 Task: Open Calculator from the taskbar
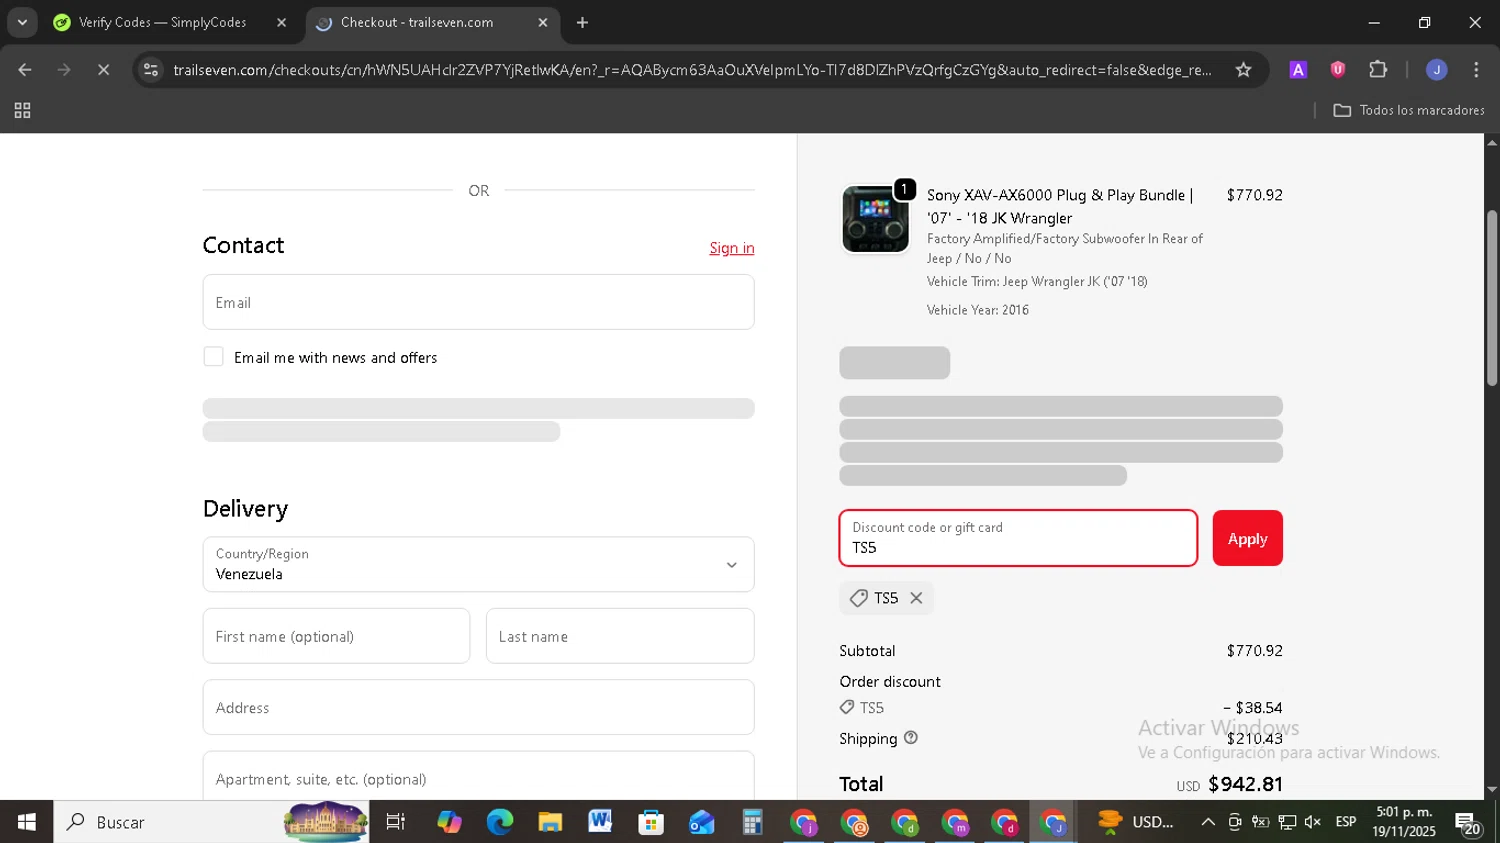[x=752, y=822]
